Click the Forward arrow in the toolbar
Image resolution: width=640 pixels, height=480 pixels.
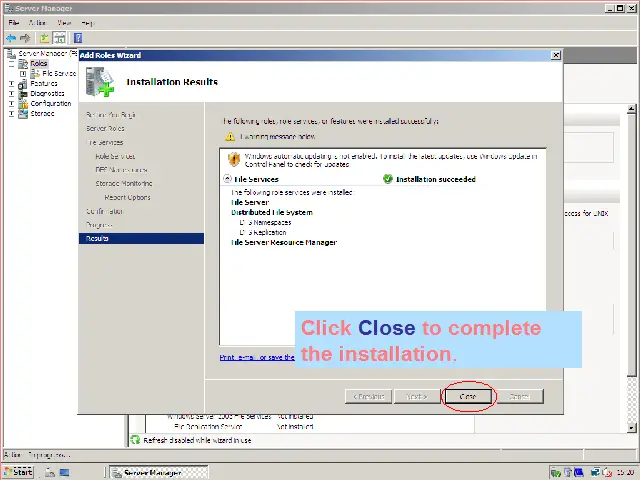pos(25,38)
